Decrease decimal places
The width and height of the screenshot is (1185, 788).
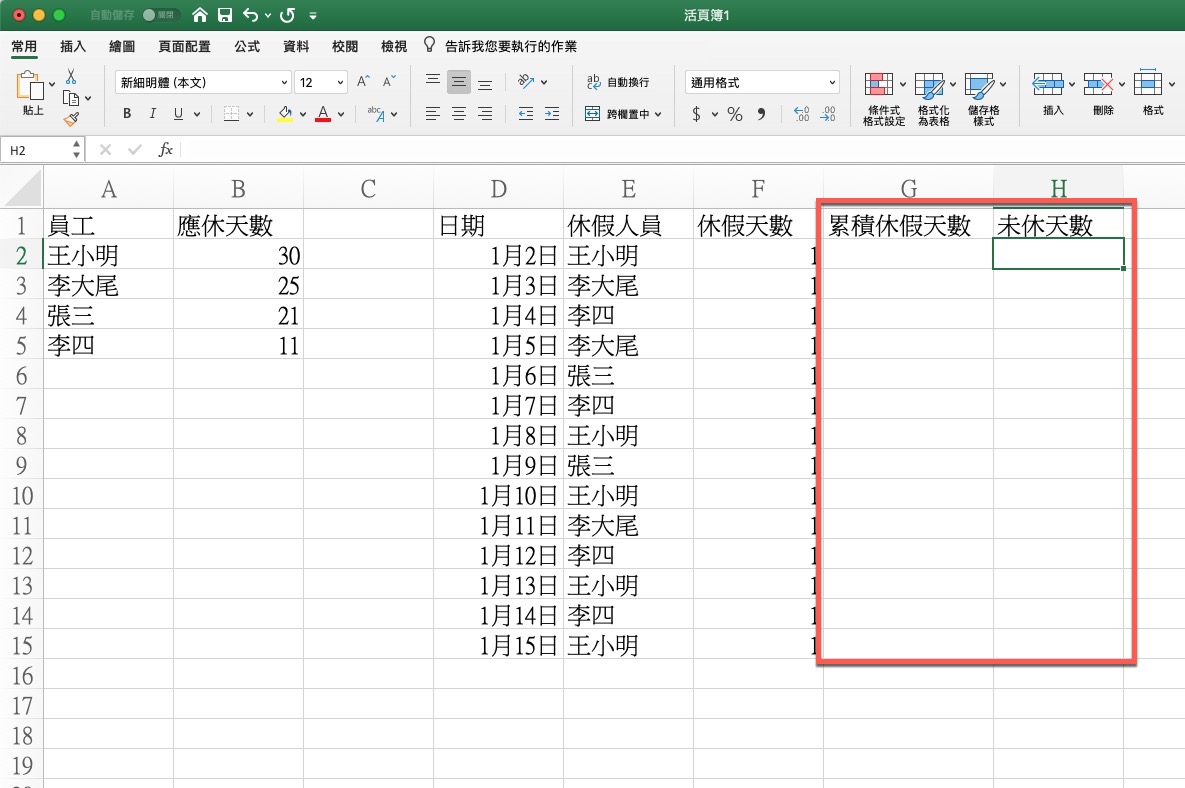tap(828, 114)
